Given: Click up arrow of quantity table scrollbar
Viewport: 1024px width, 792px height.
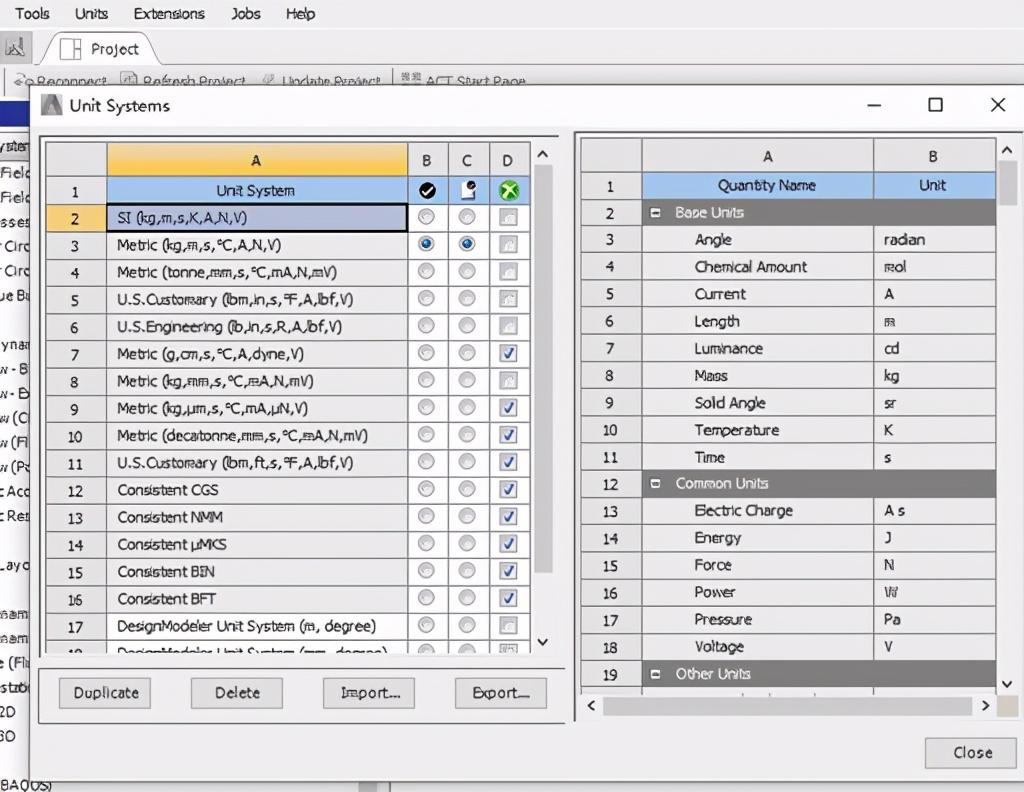Looking at the screenshot, I should [x=1006, y=150].
